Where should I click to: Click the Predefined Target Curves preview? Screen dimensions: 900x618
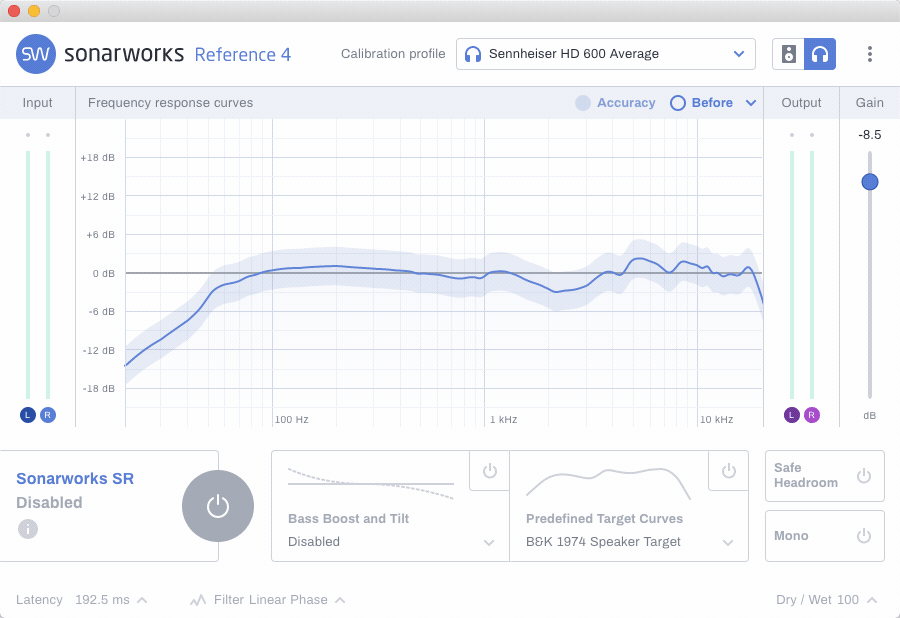608,483
